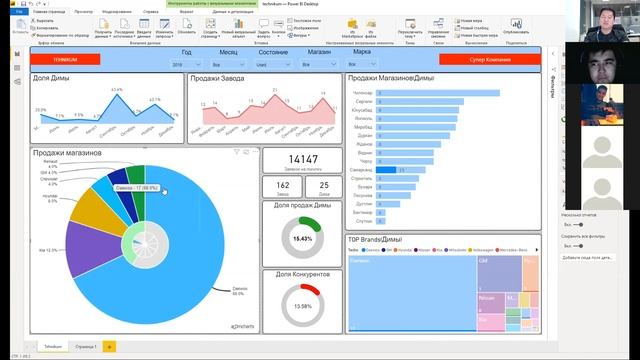Click the 14147 card value
The height and width of the screenshot is (360, 640).
[303, 159]
